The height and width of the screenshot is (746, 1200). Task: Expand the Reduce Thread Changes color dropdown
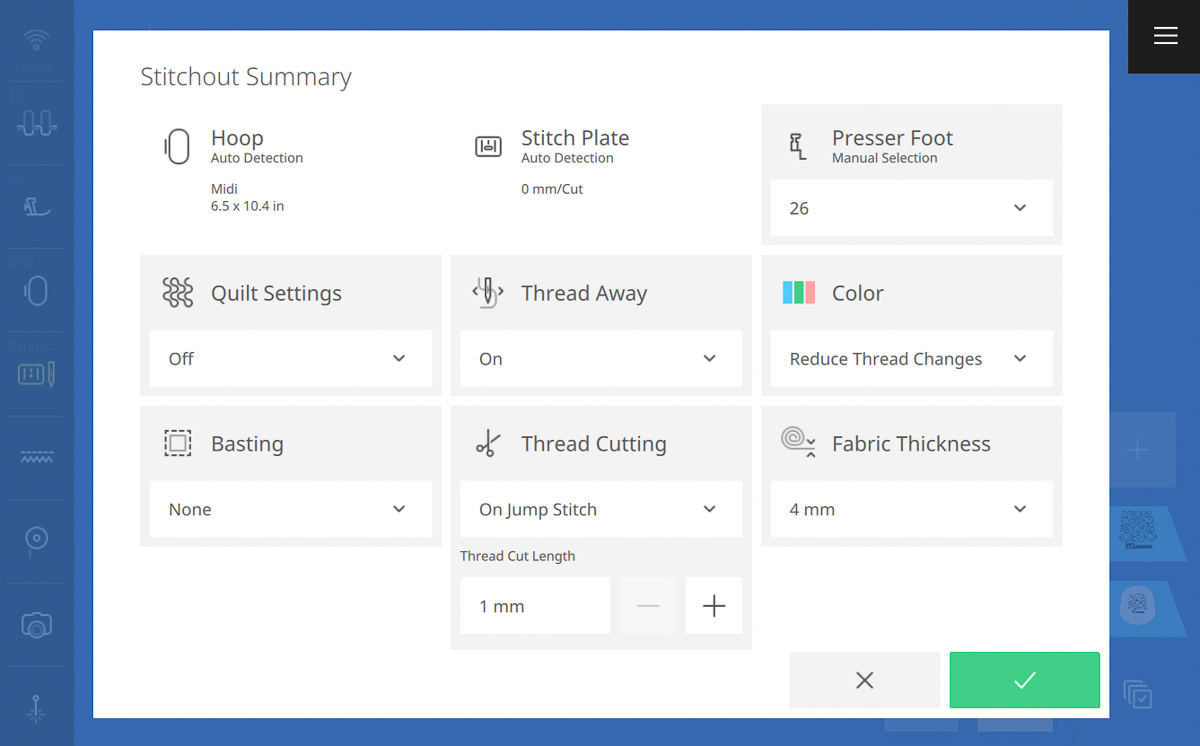click(x=912, y=359)
